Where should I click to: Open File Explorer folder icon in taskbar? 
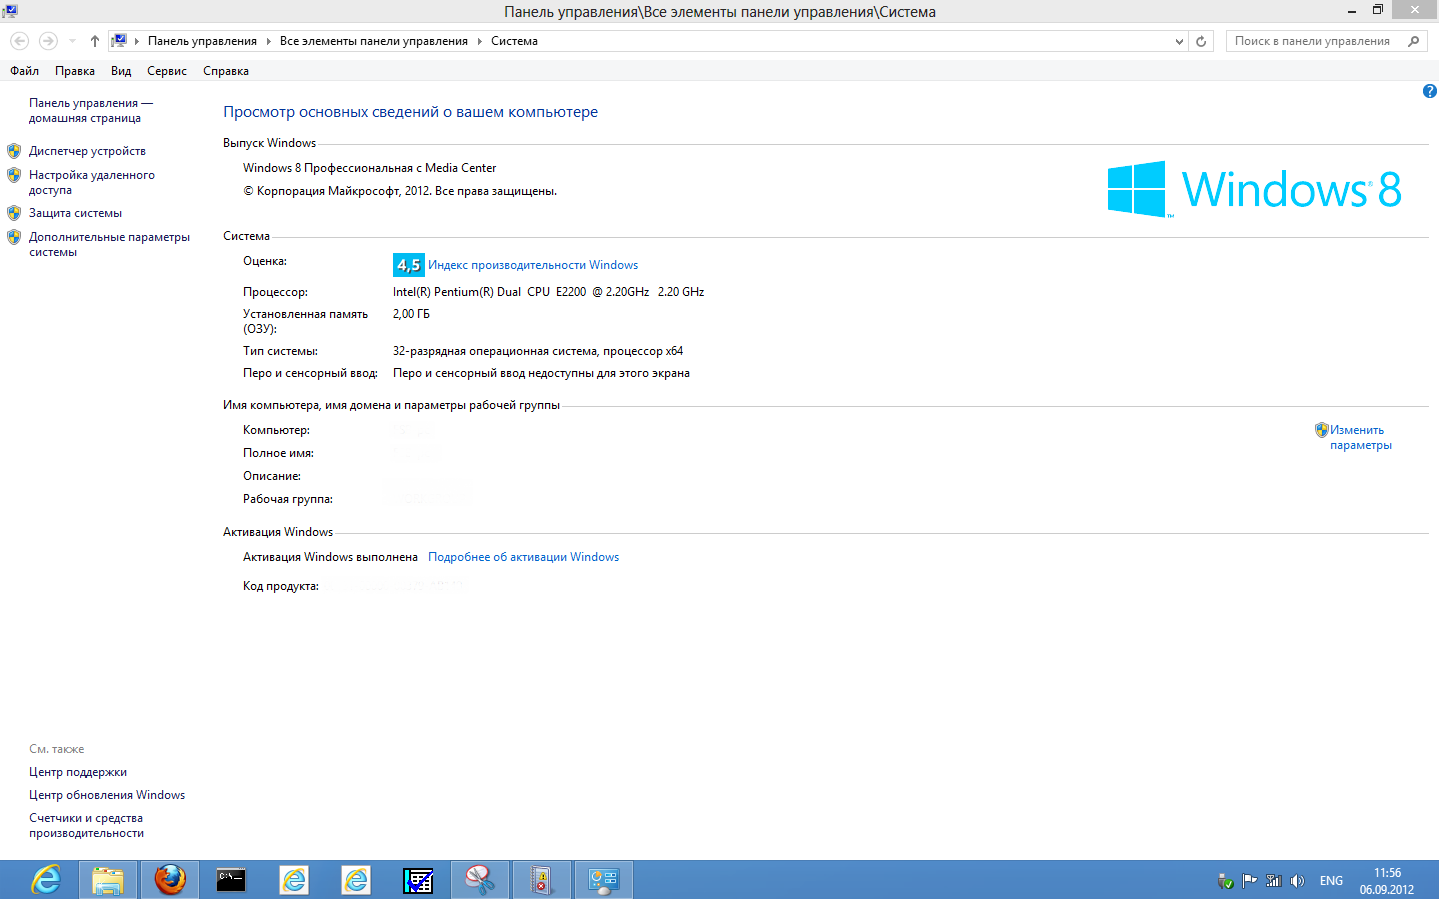click(108, 880)
